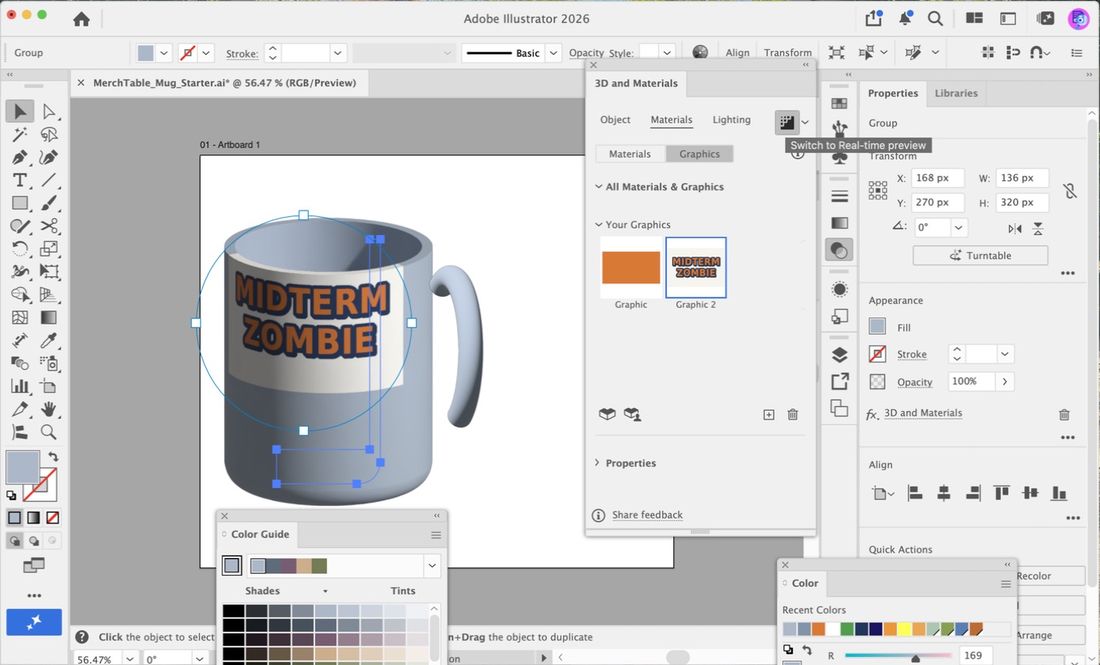Expand the Properties section in 3D panel
Viewport: 1100px width, 665px height.
tap(597, 463)
